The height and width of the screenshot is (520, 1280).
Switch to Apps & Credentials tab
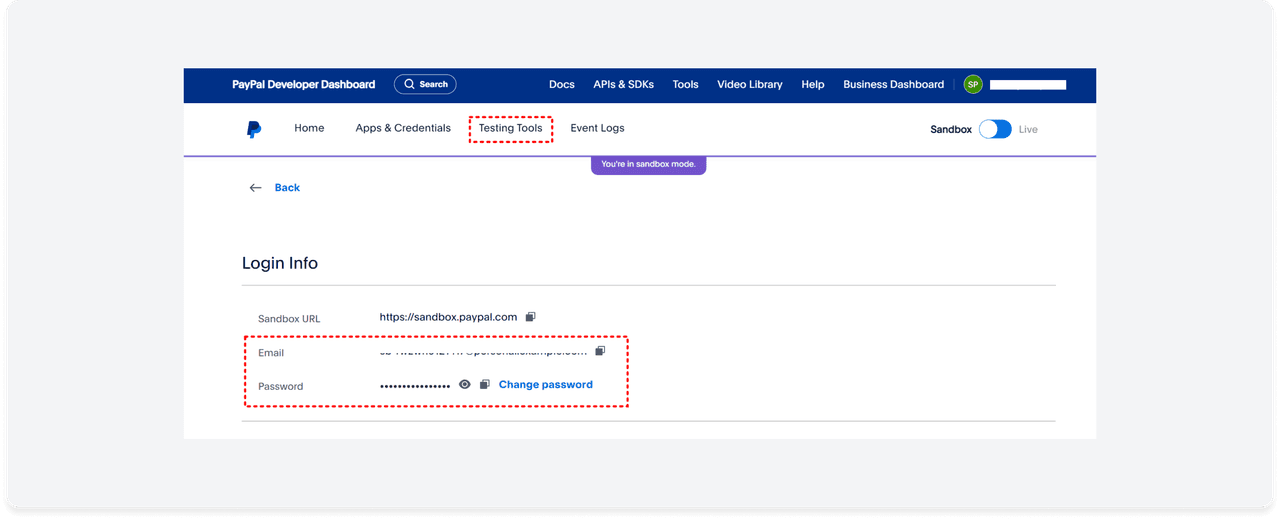[x=403, y=128]
